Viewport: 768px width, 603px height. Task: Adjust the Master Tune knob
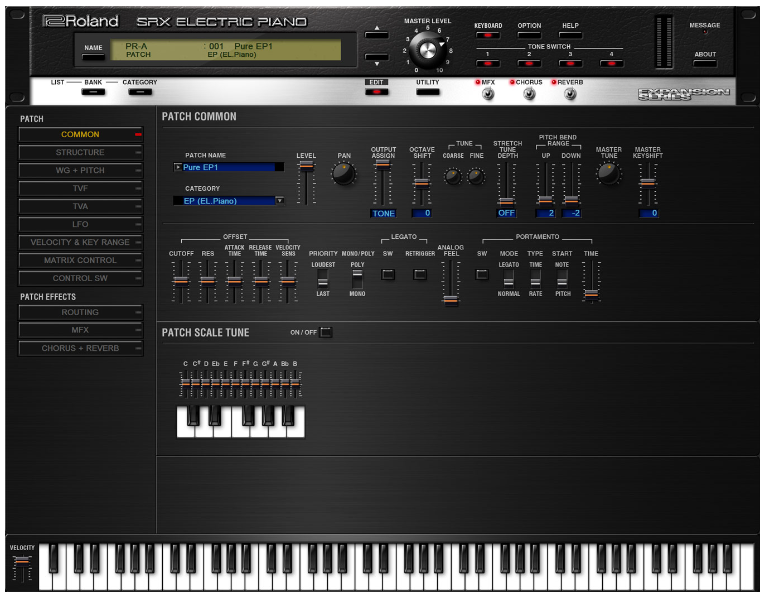(609, 173)
